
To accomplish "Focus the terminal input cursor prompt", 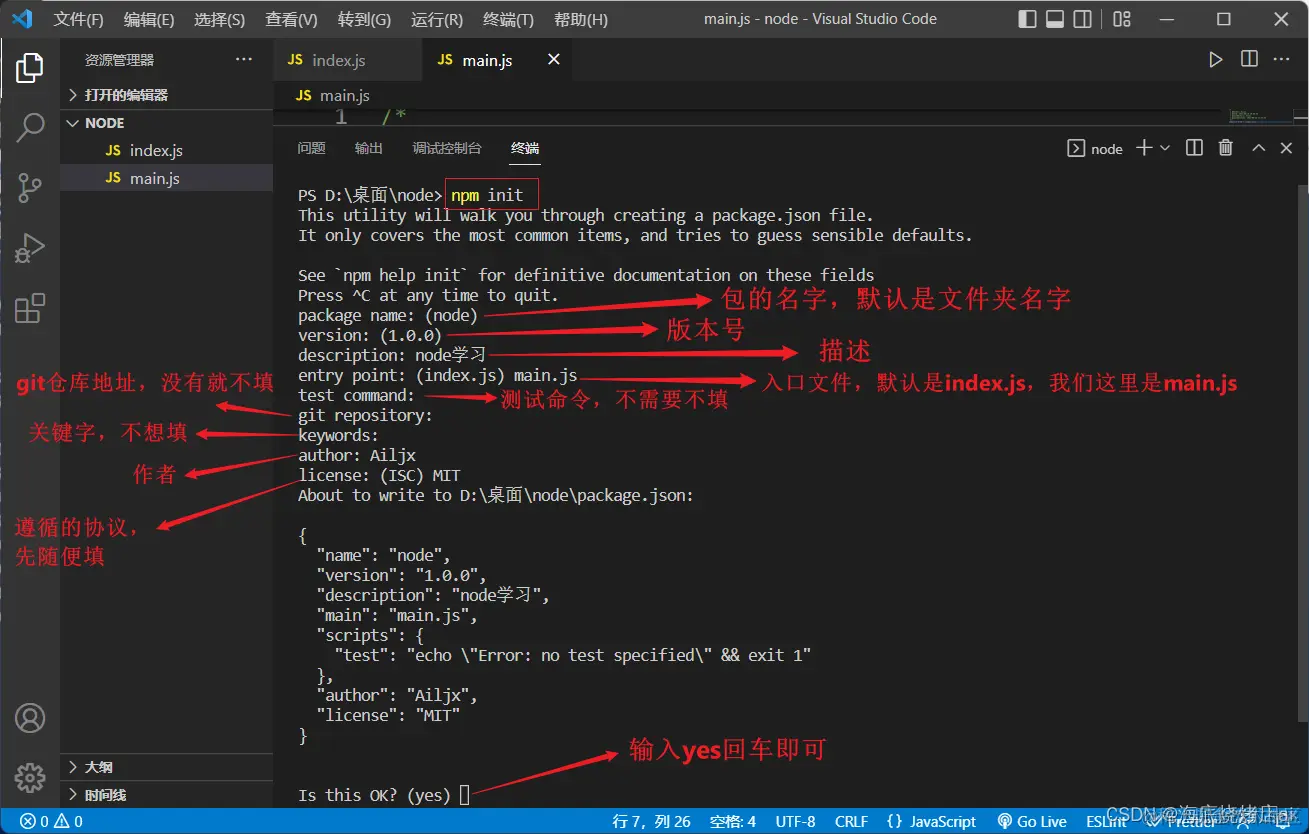I will tap(464, 795).
